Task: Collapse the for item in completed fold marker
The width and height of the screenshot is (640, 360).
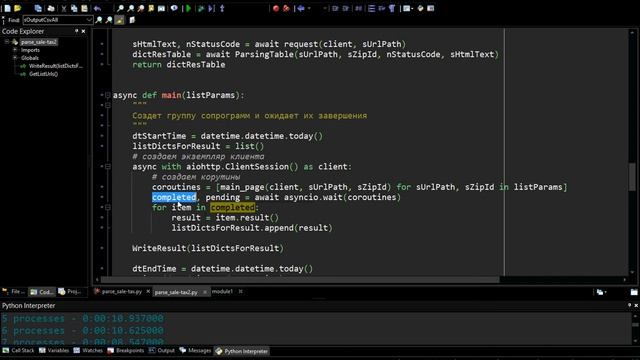Action: click(108, 207)
